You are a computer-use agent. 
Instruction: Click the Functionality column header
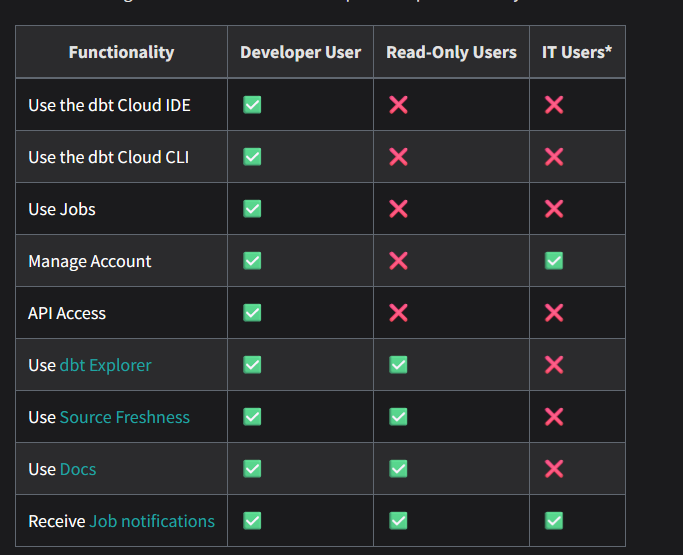coord(122,52)
